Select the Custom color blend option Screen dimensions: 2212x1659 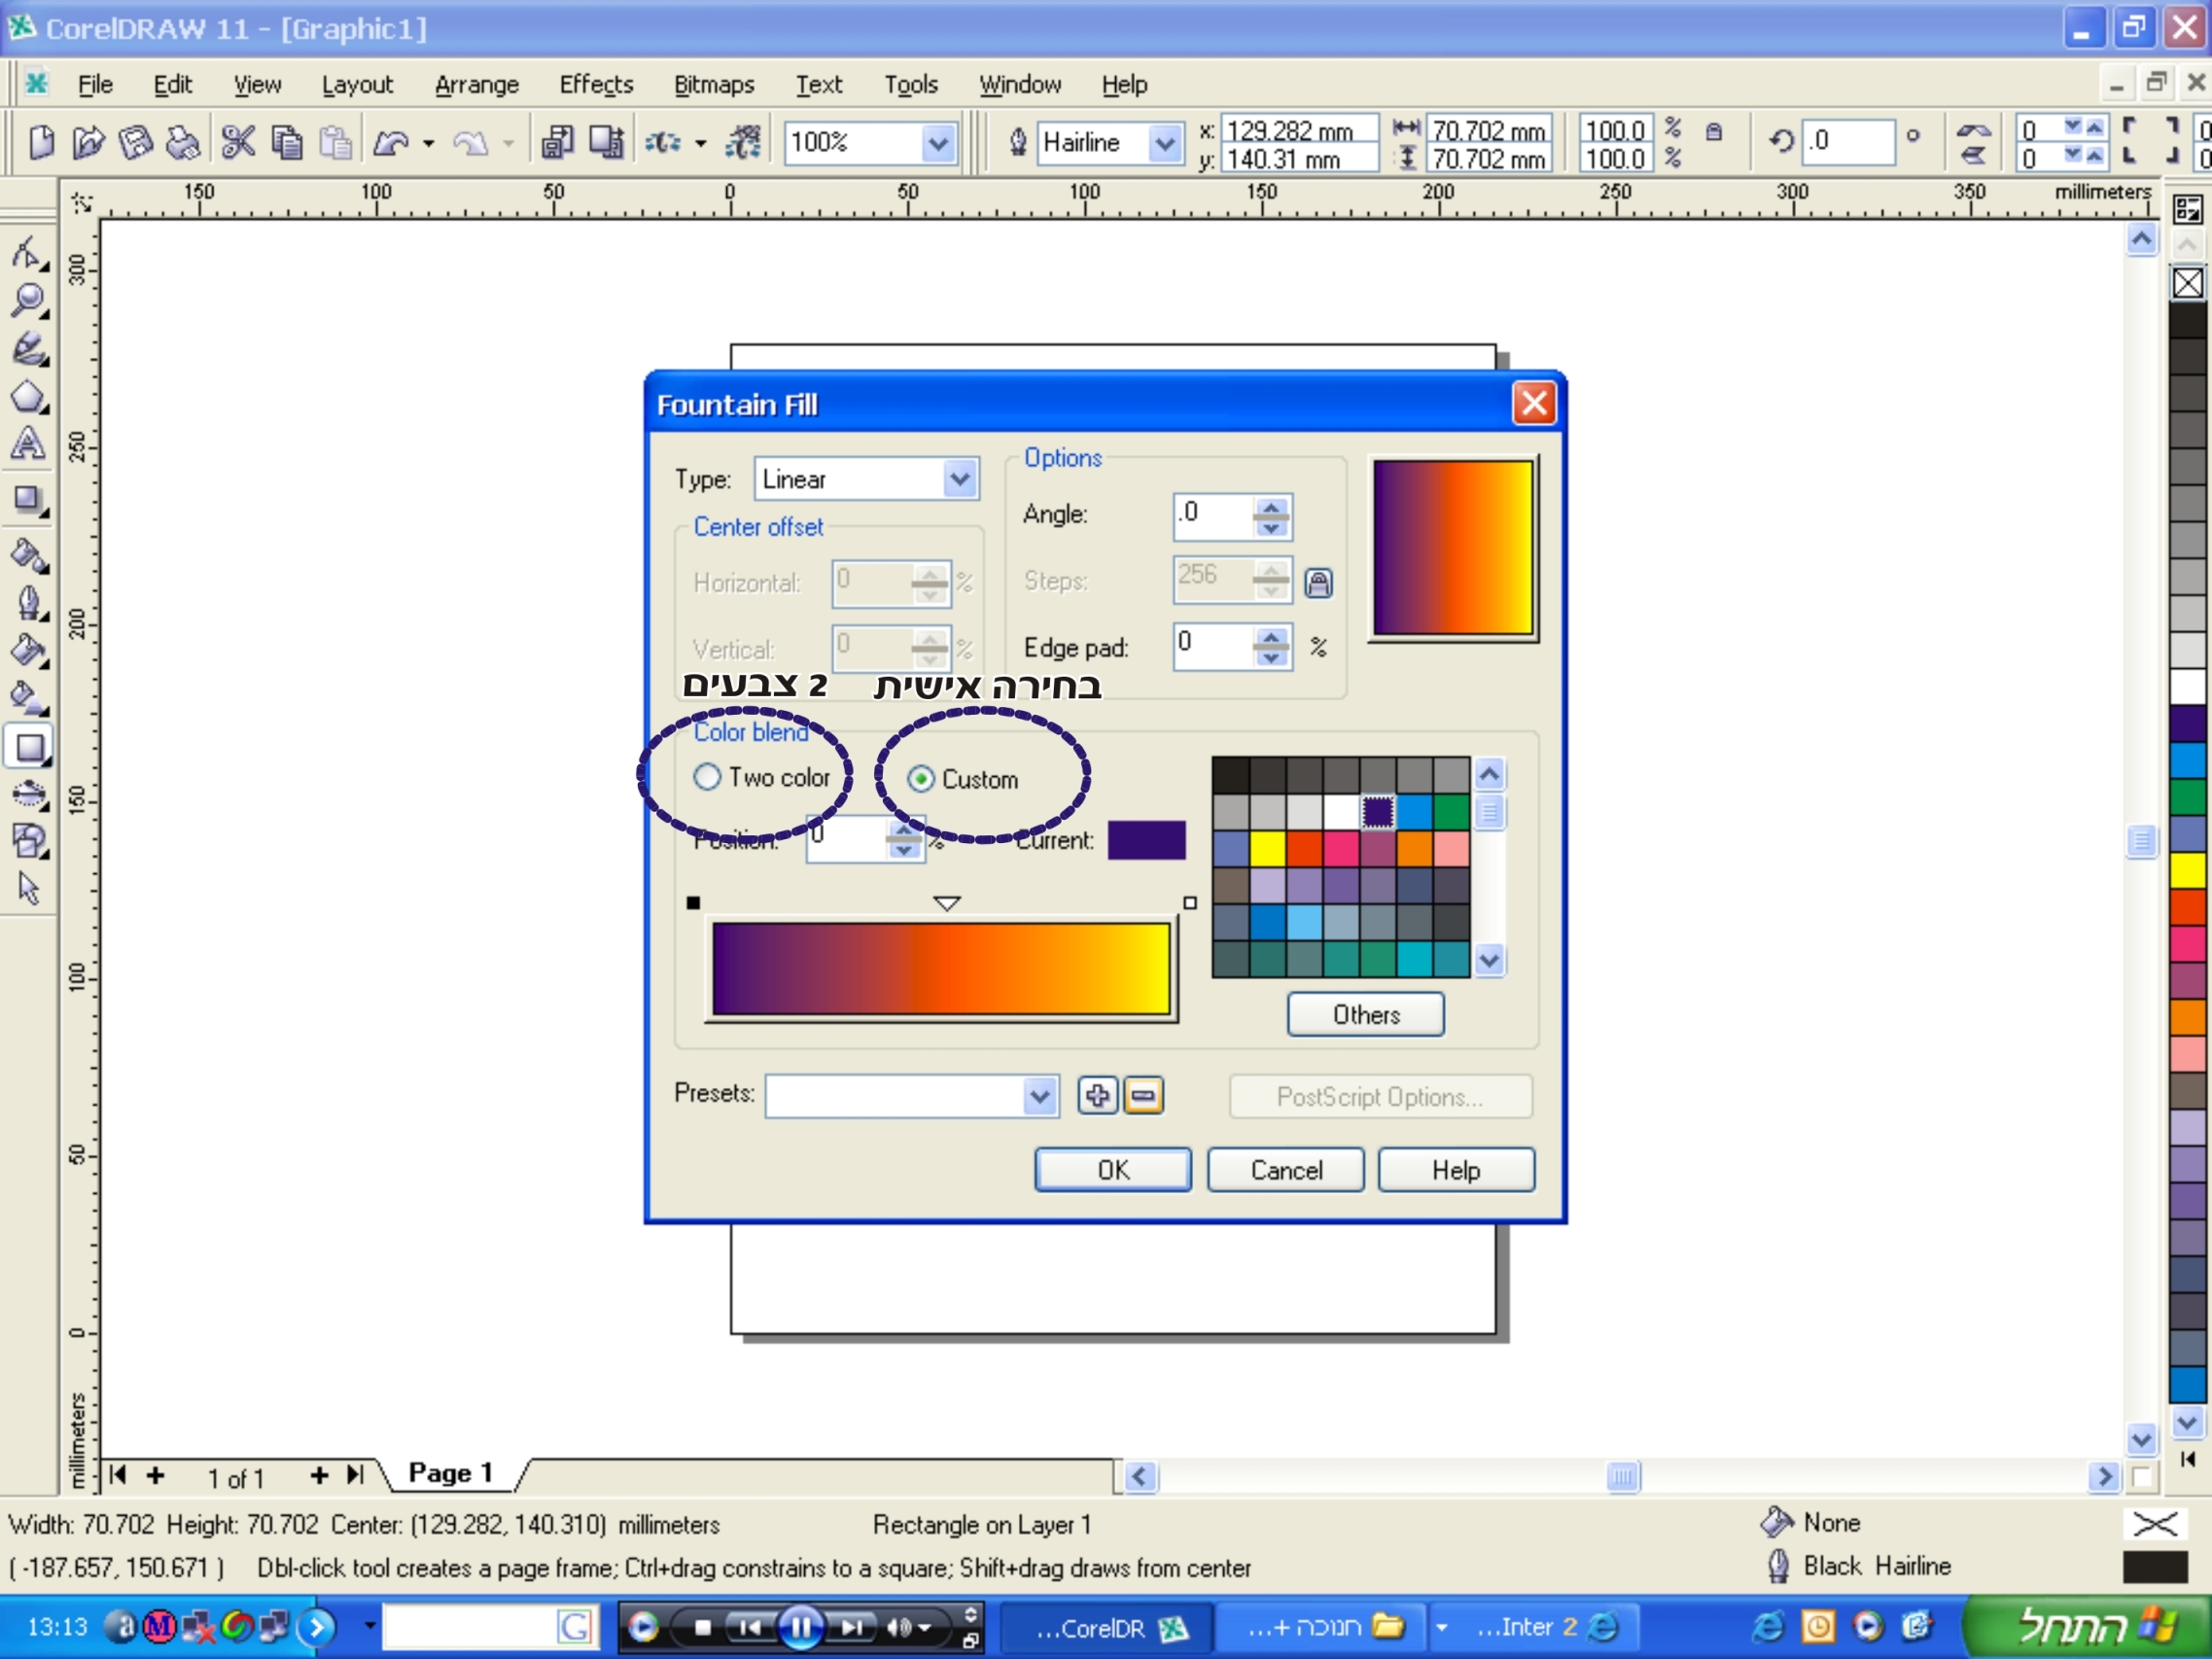[921, 779]
